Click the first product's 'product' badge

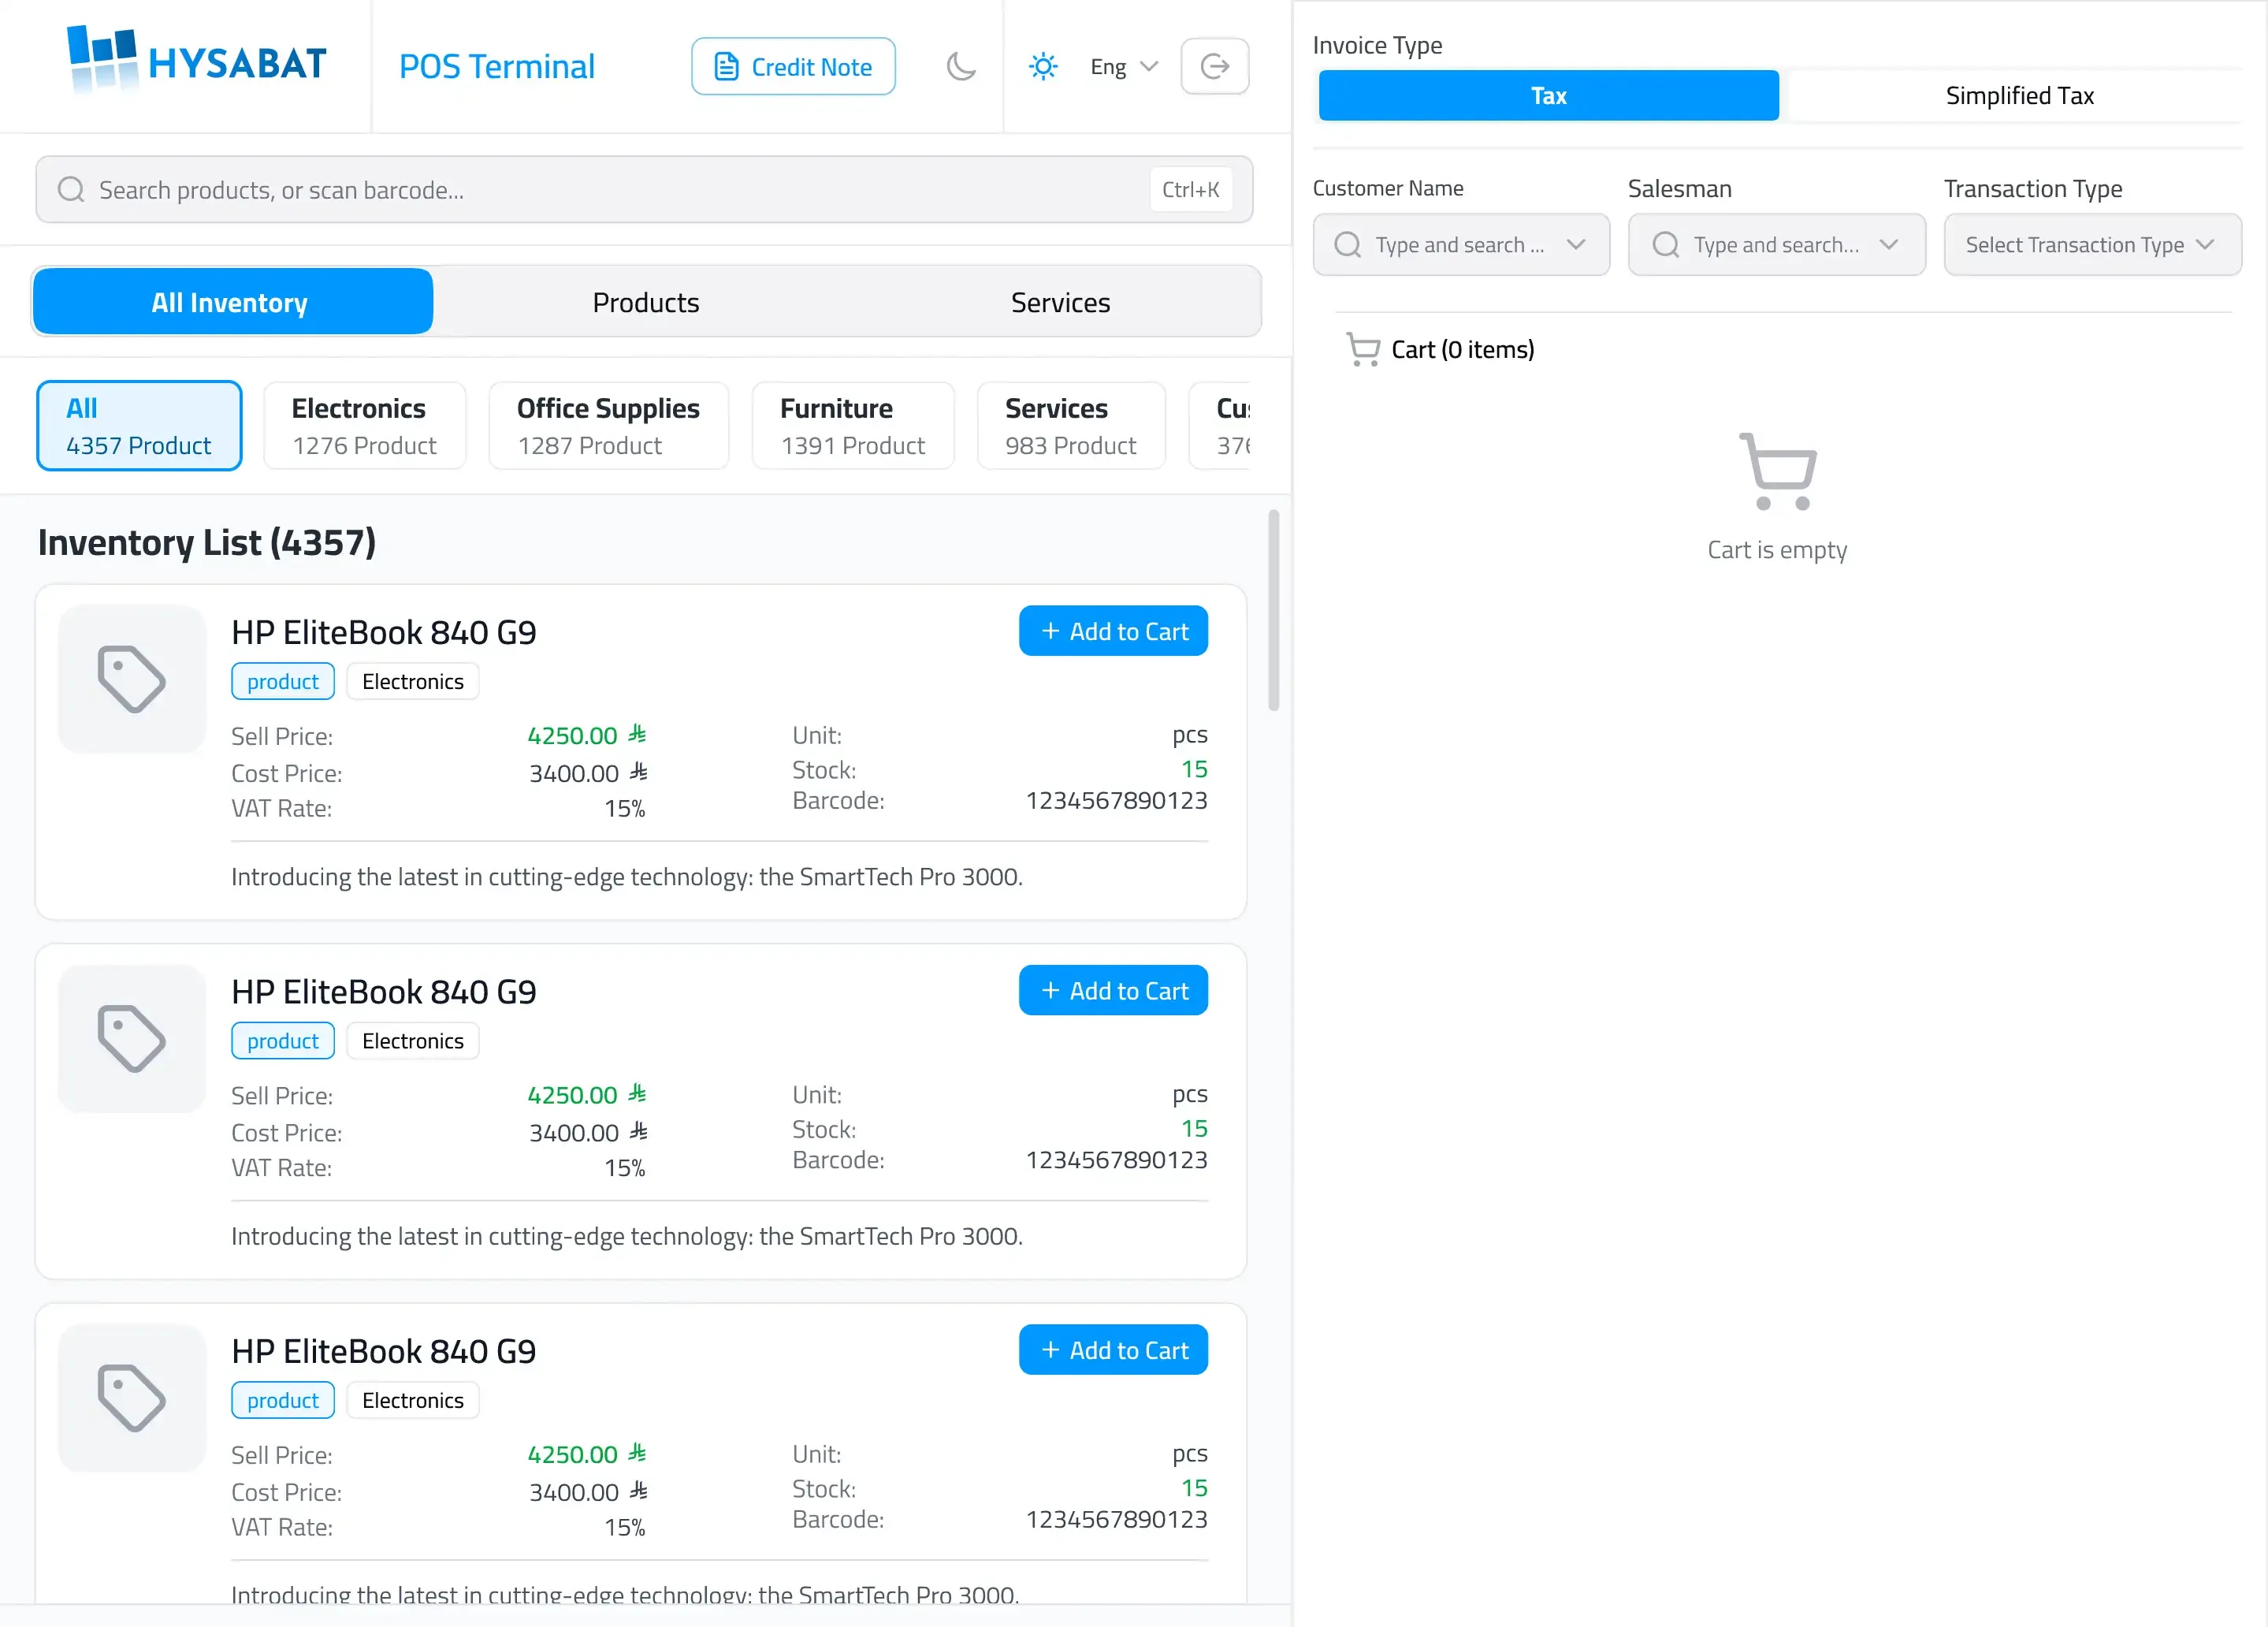[x=283, y=681]
